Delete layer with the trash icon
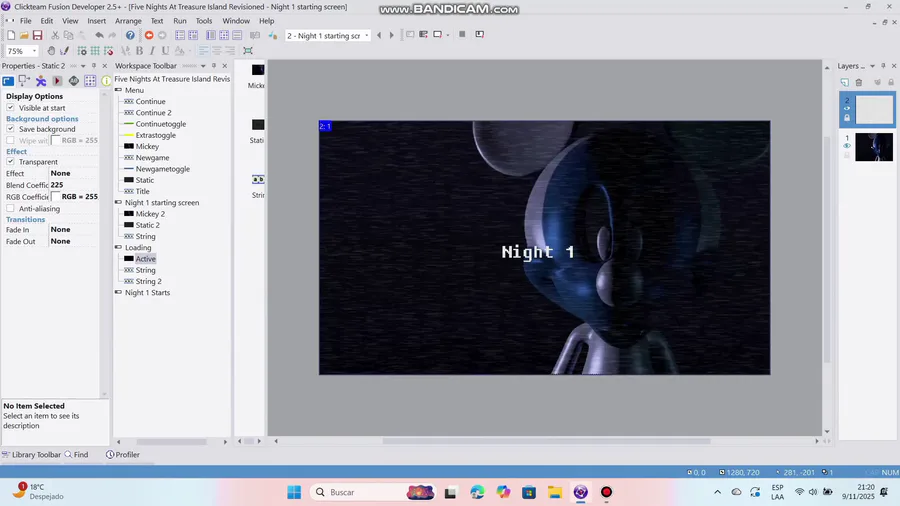This screenshot has width=900, height=506. (859, 83)
